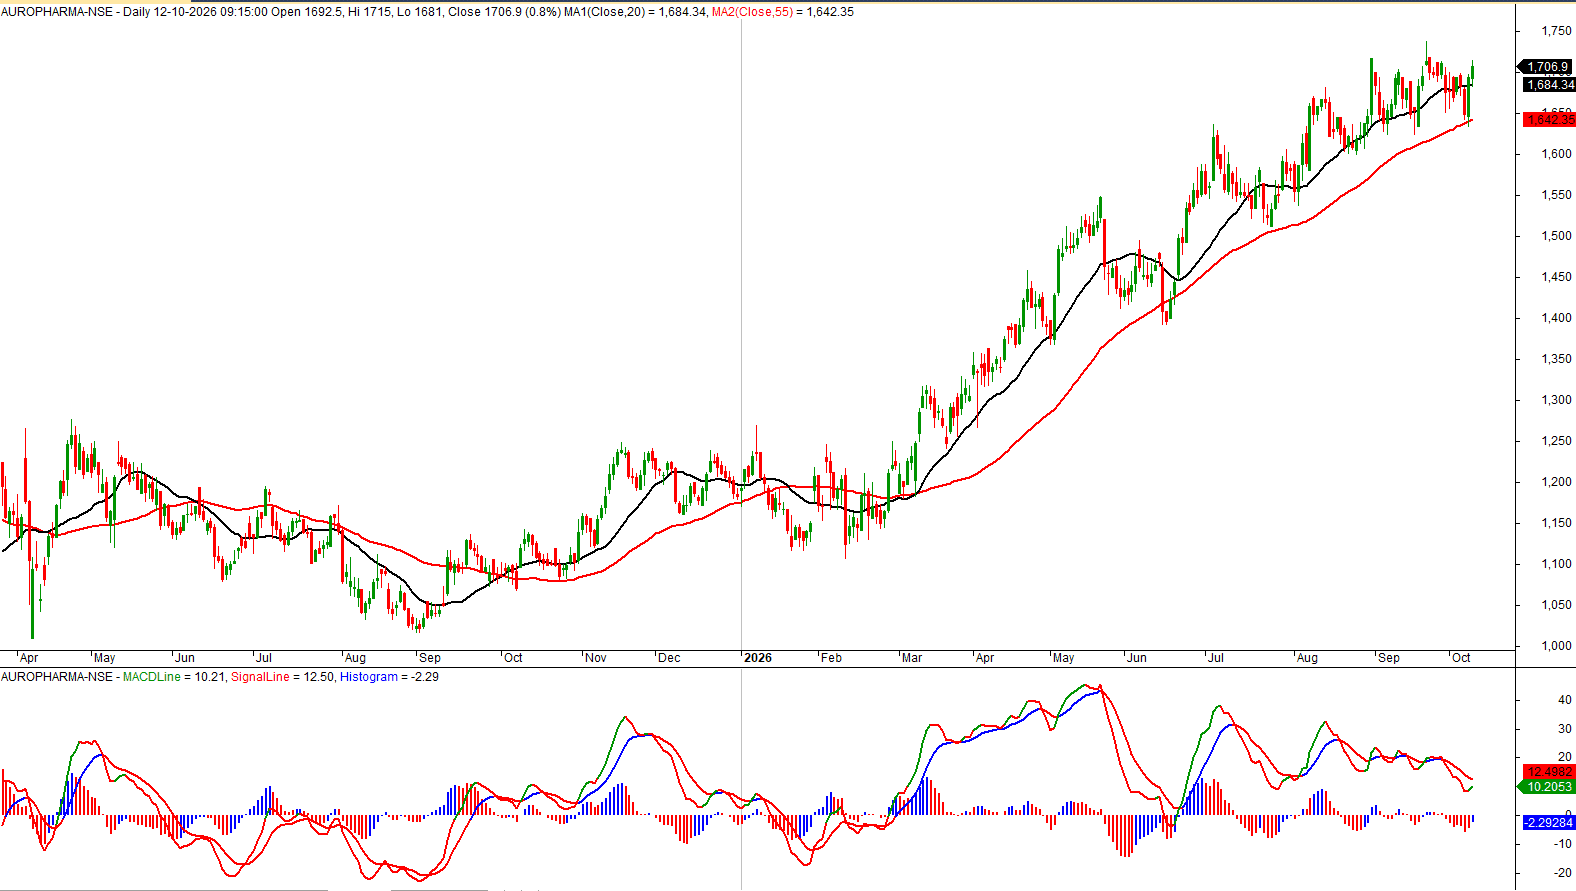Screen dimensions: 1576x891
Task: Click the 1,600 price axis label
Action: pyautogui.click(x=1556, y=154)
